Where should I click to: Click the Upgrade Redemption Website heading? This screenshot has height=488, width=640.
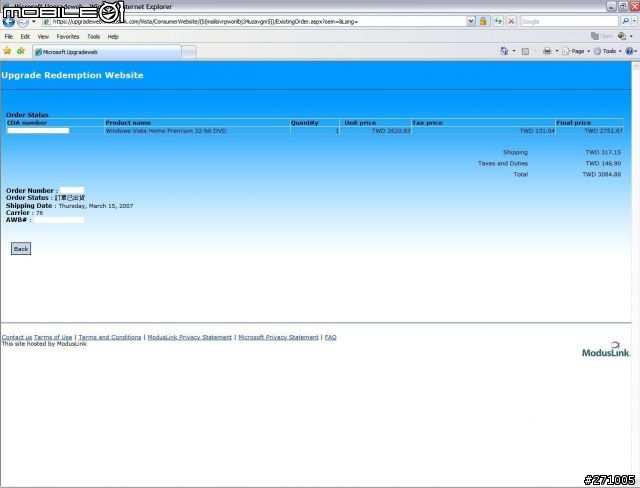[72, 75]
